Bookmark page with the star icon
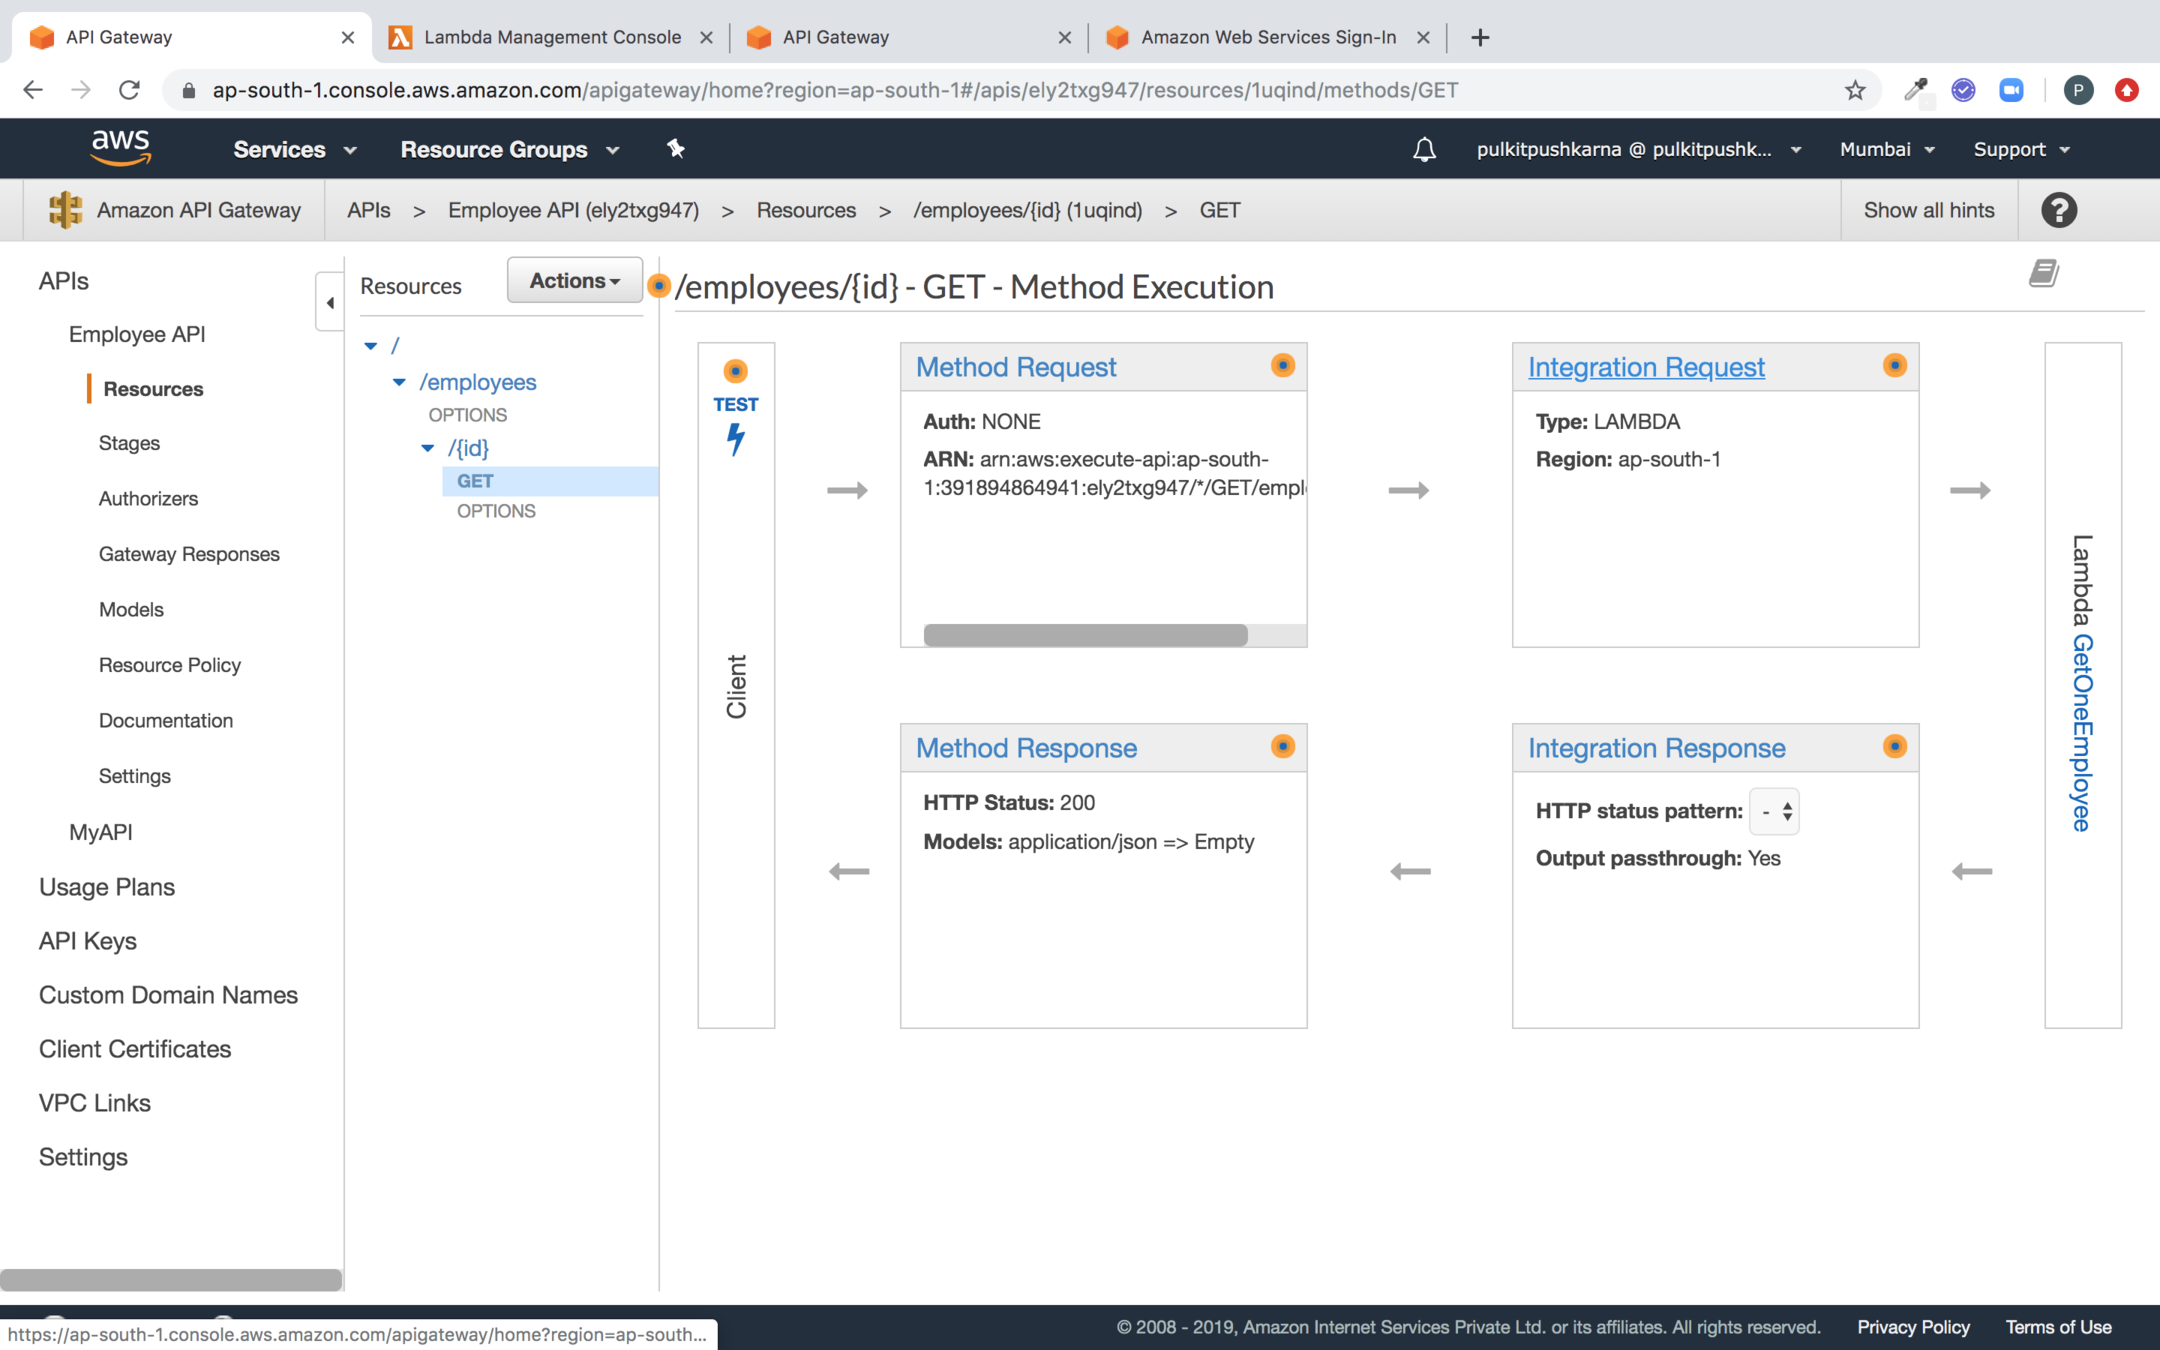The width and height of the screenshot is (2160, 1350). click(1855, 90)
